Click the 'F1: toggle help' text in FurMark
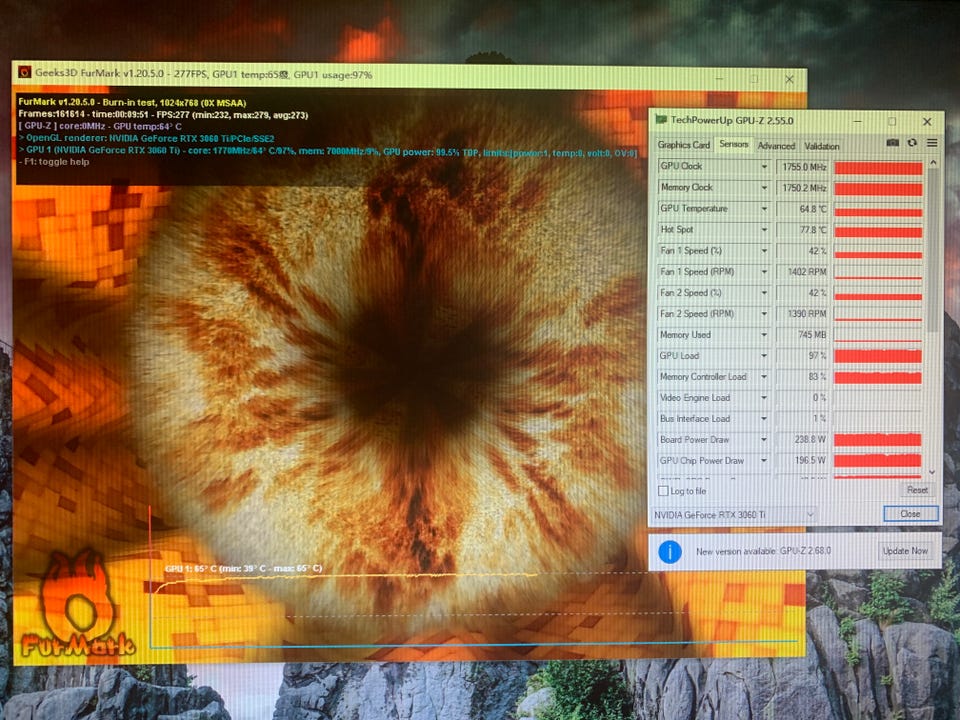Screen dimensions: 960x720 point(54,162)
